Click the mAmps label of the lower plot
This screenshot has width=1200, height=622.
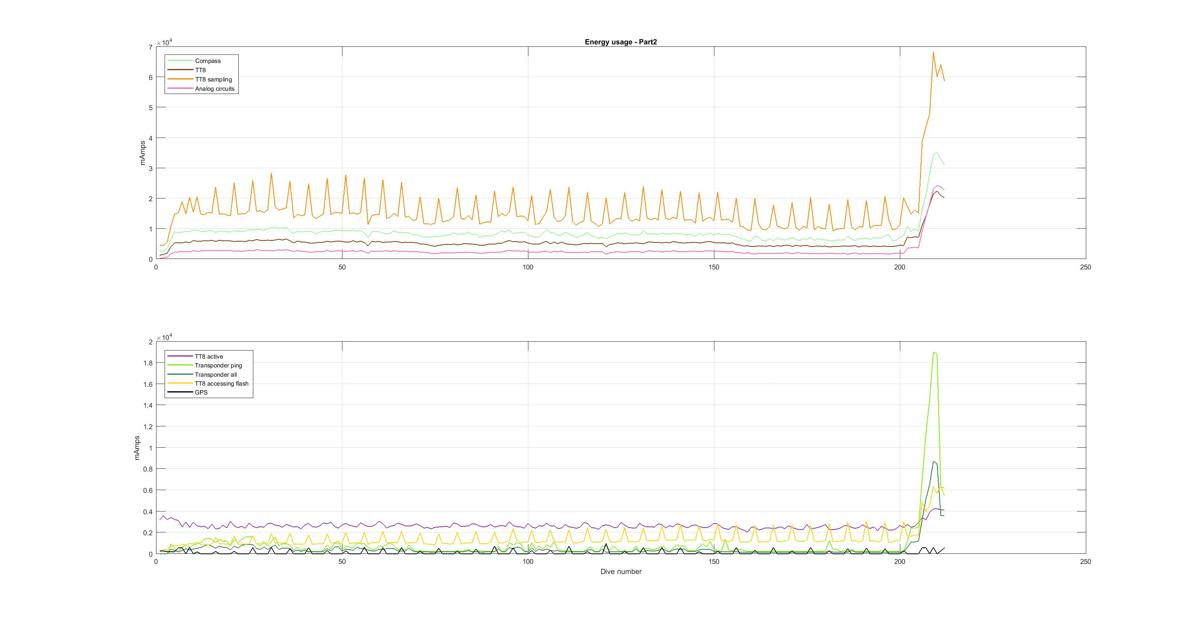point(136,448)
